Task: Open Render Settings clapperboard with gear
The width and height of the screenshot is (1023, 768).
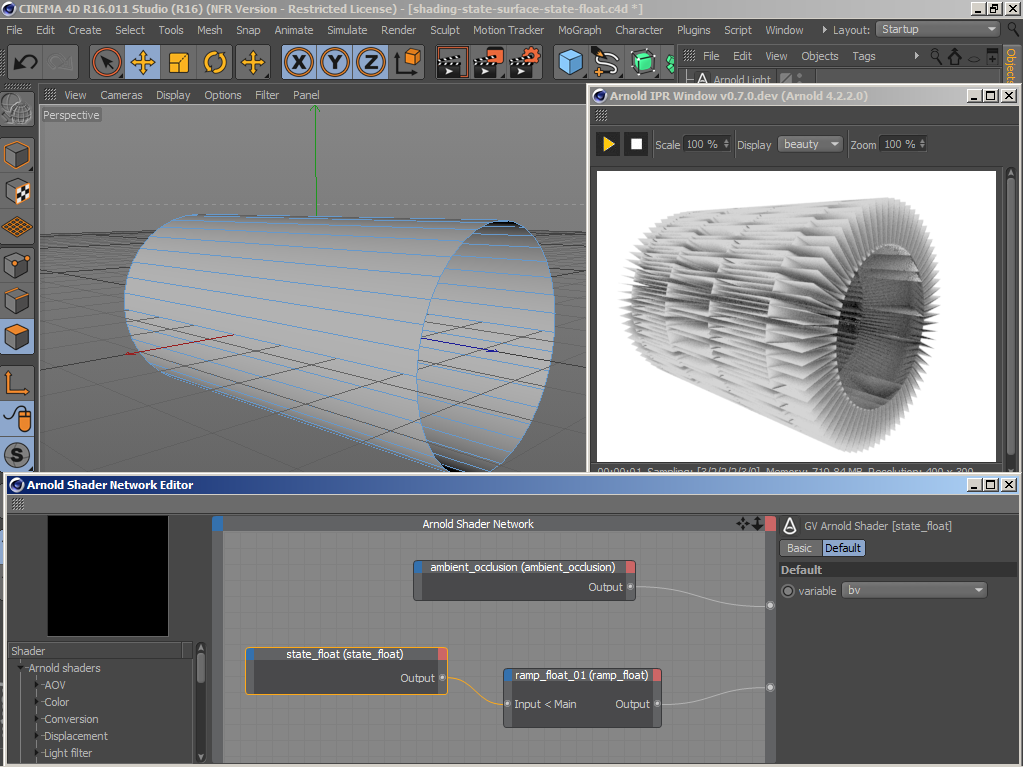Action: tap(524, 63)
